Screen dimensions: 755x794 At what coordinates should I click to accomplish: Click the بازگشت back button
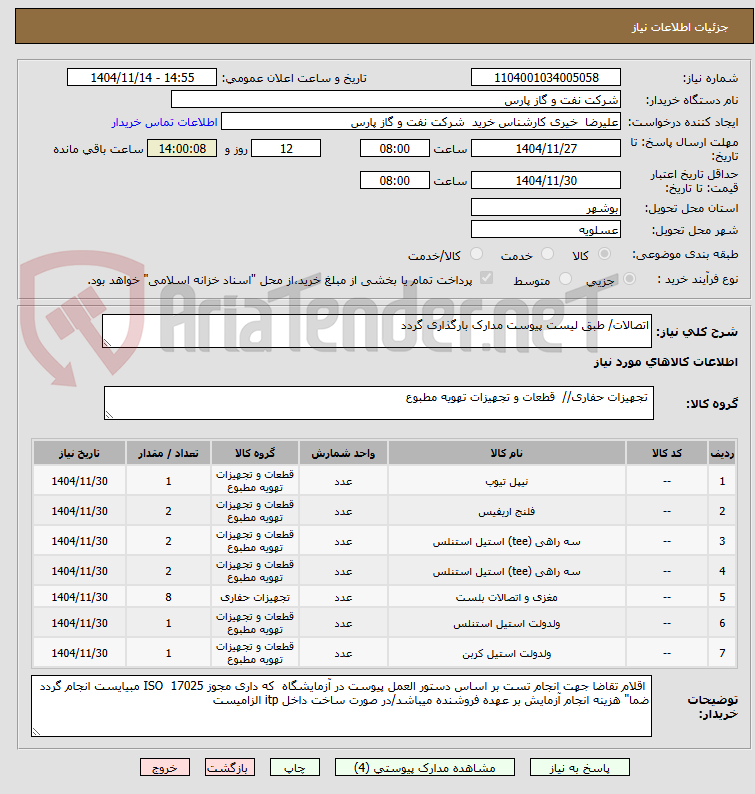point(229,767)
